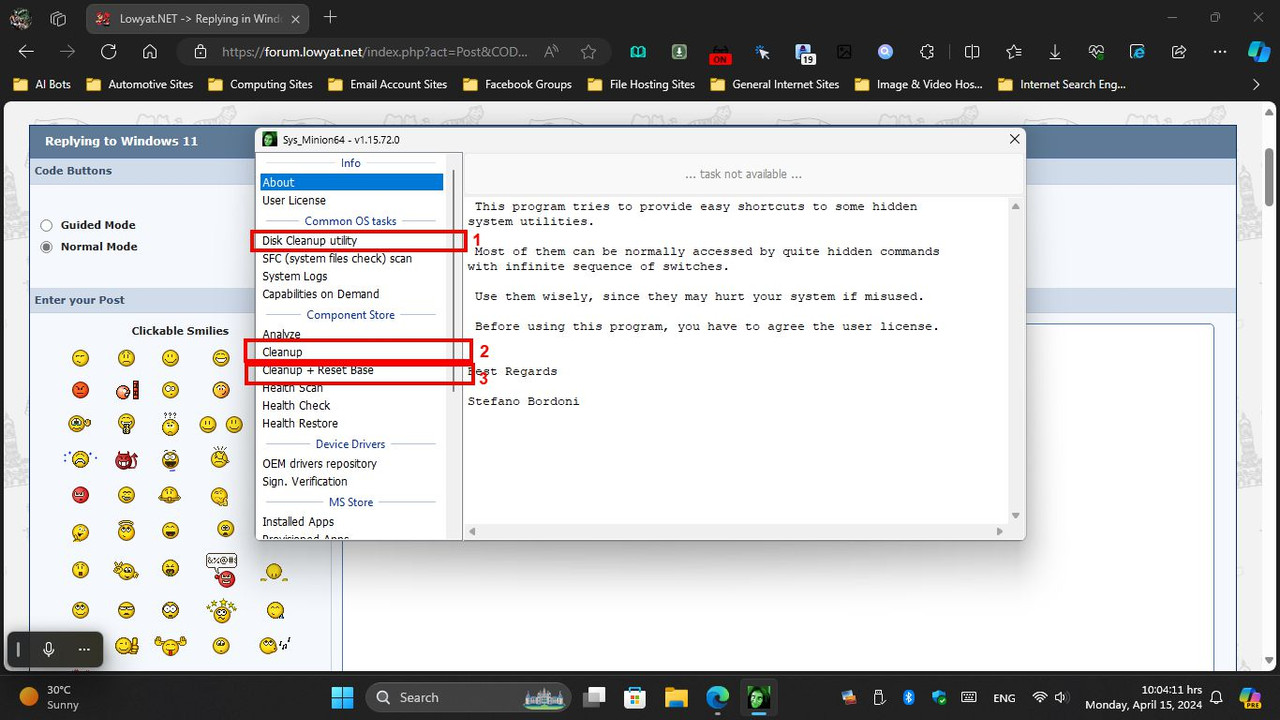Image resolution: width=1280 pixels, height=720 pixels.
Task: Open File Explorer from the taskbar
Action: coord(676,697)
